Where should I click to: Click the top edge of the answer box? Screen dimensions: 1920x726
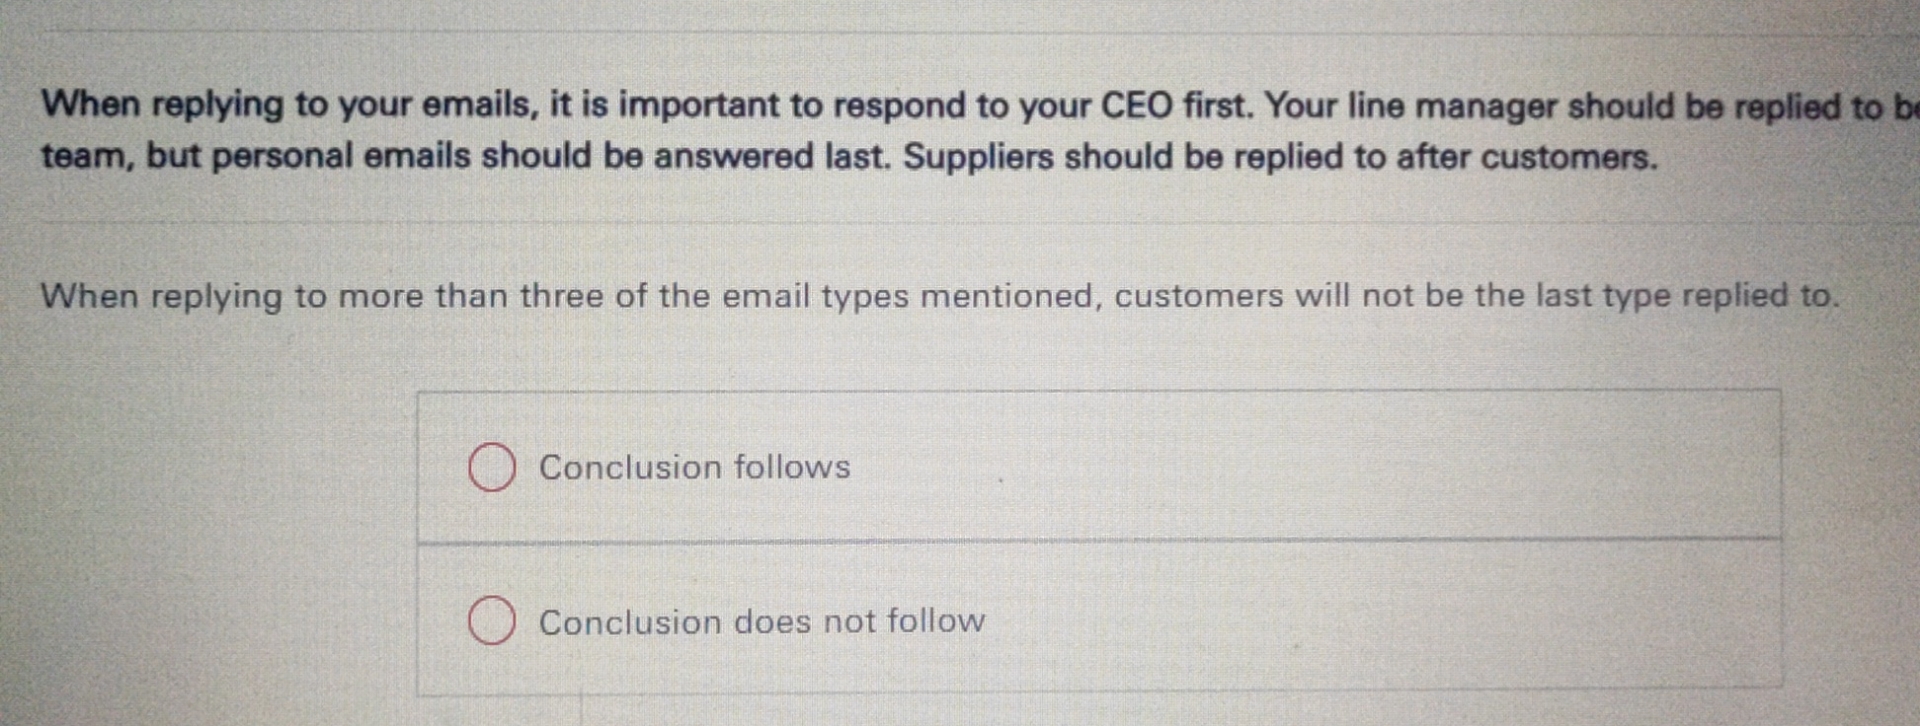point(1100,392)
